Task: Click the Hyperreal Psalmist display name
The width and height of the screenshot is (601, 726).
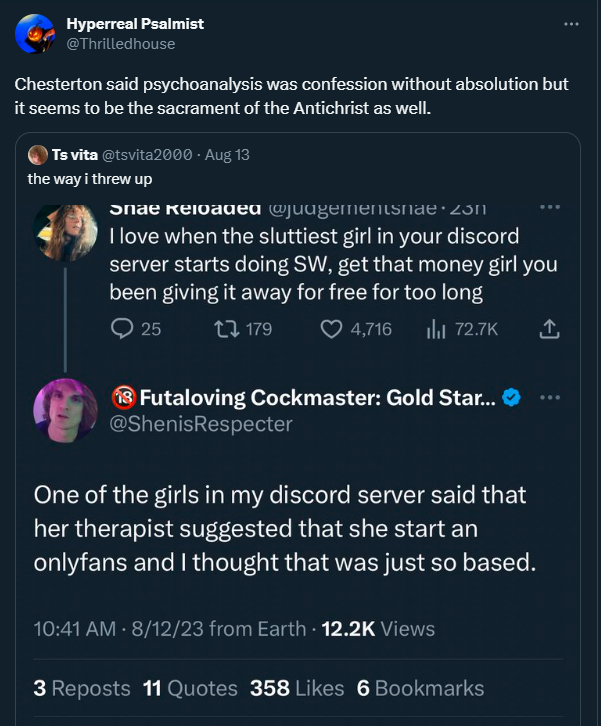Action: pos(134,24)
